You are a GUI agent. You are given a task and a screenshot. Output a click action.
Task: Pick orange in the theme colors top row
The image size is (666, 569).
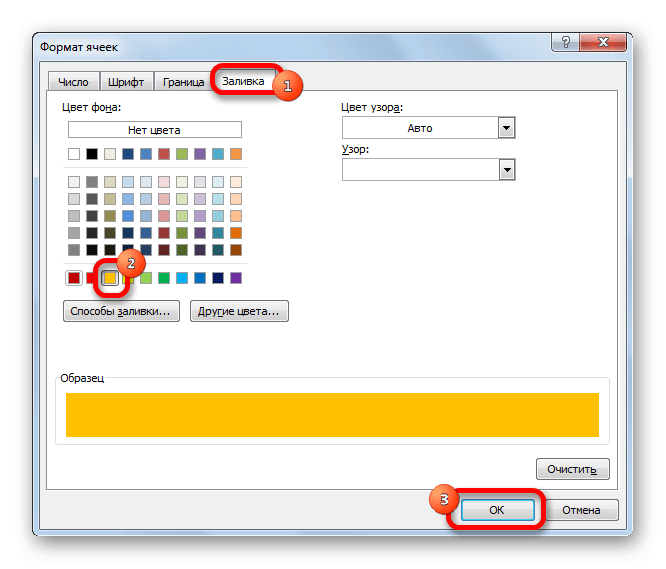pyautogui.click(x=236, y=154)
